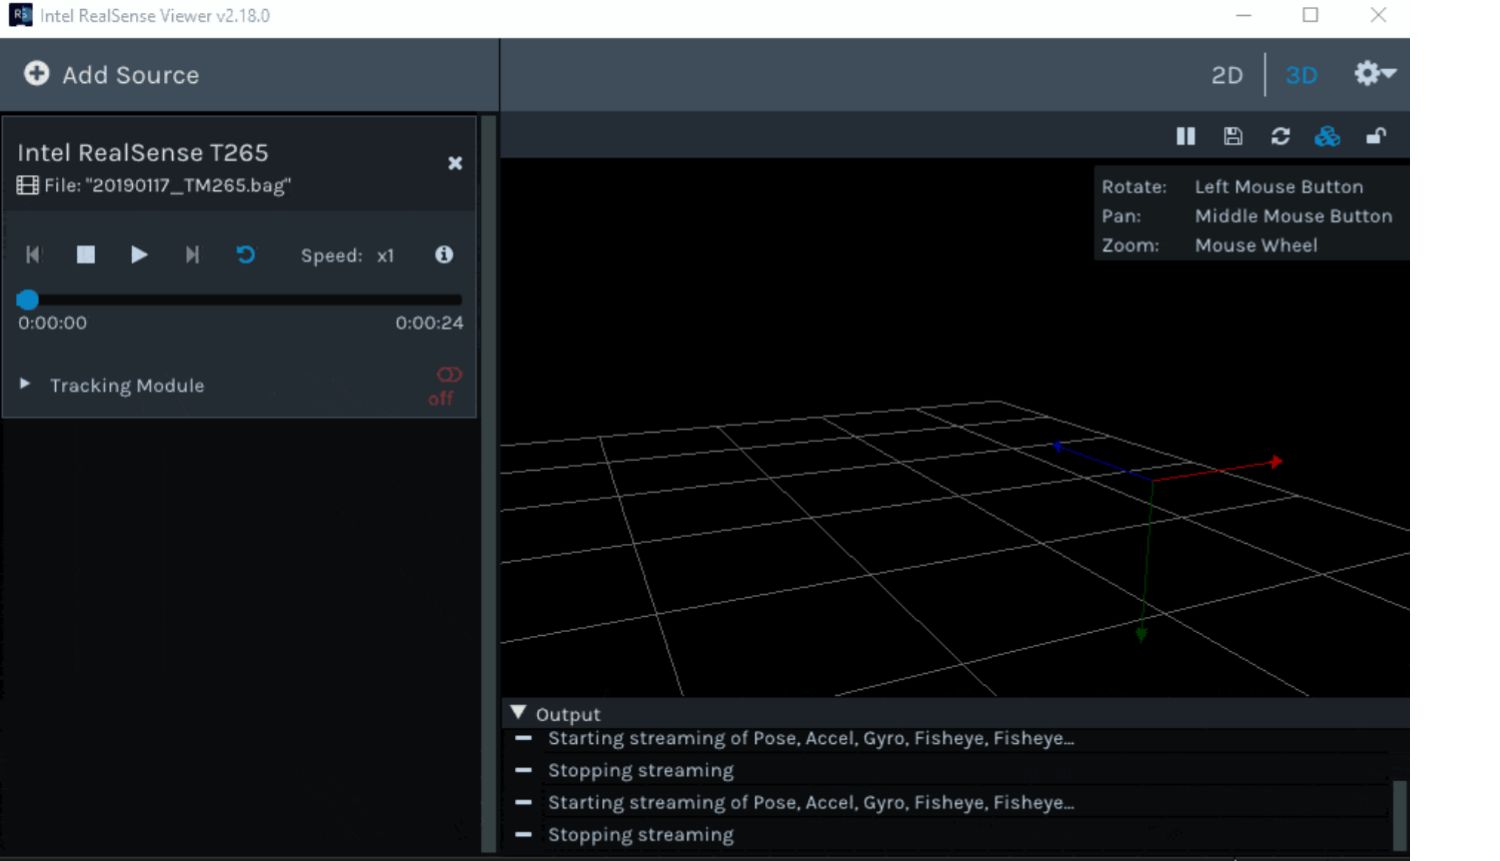The height and width of the screenshot is (861, 1500).
Task: Toggle repeat playback loop icon
Action: click(x=246, y=255)
